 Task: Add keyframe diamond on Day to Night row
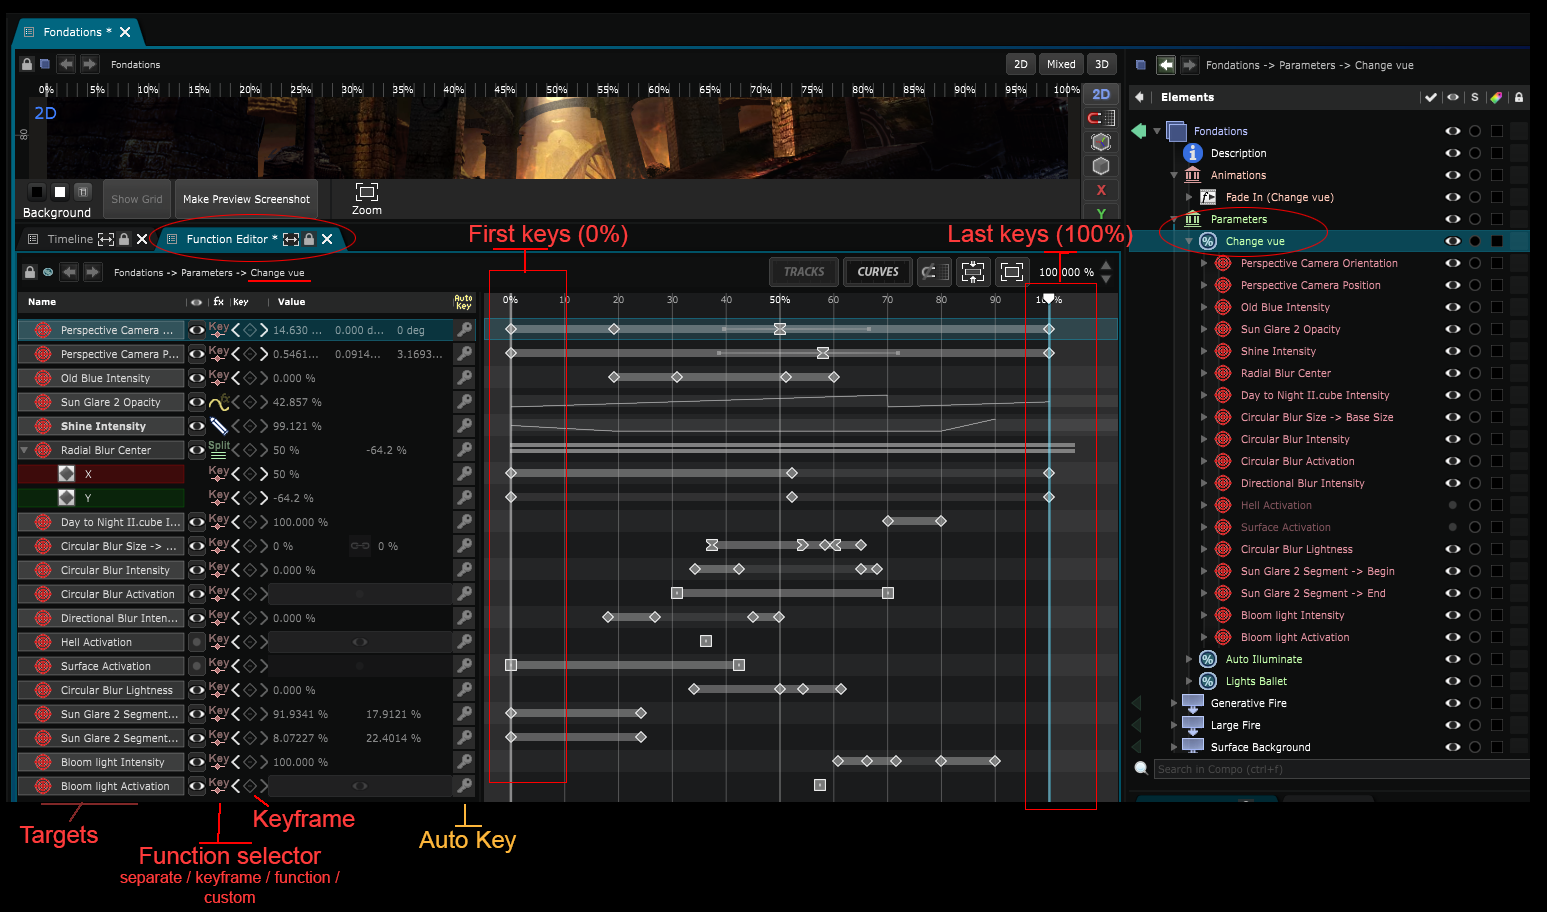pos(250,522)
